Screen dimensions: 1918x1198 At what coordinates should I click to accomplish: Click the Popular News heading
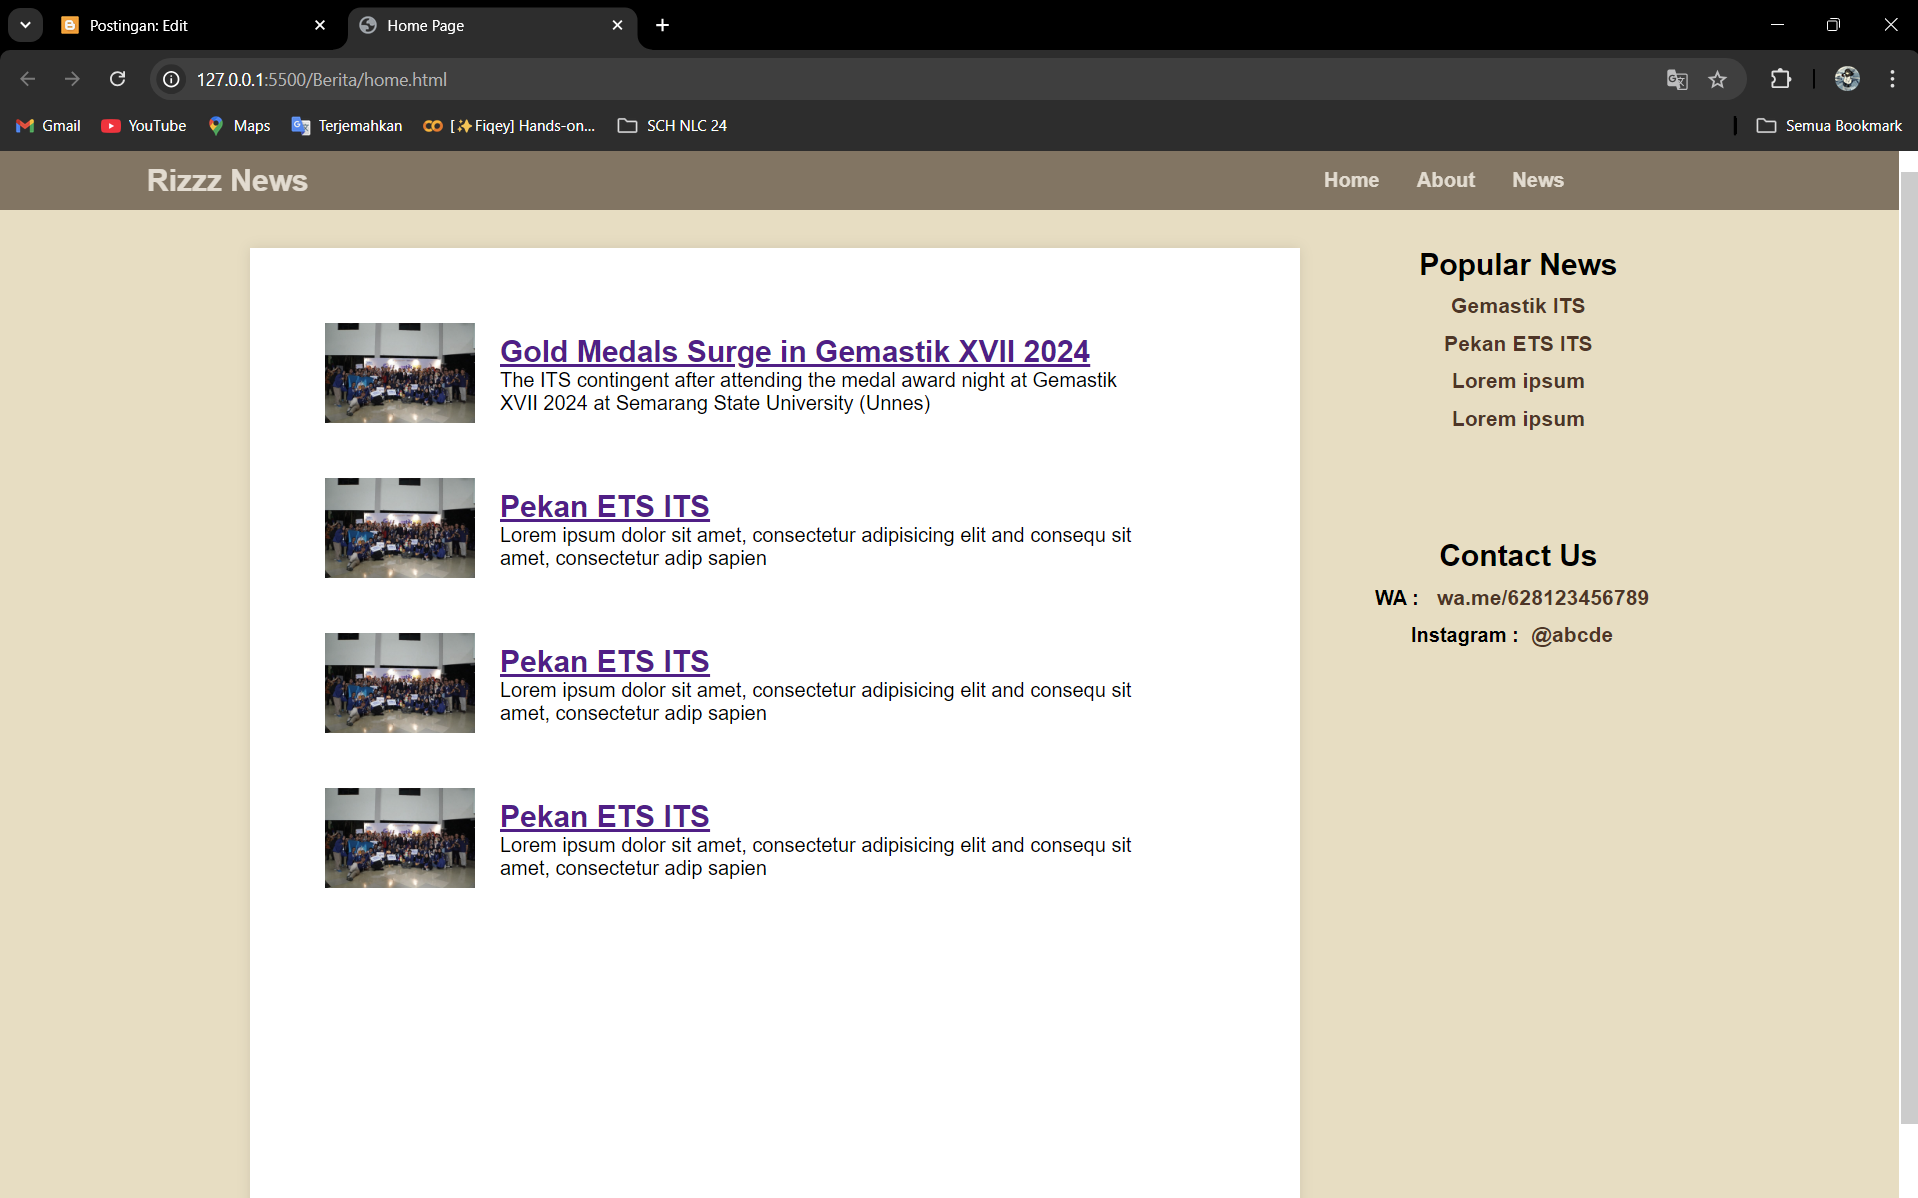[x=1517, y=264]
